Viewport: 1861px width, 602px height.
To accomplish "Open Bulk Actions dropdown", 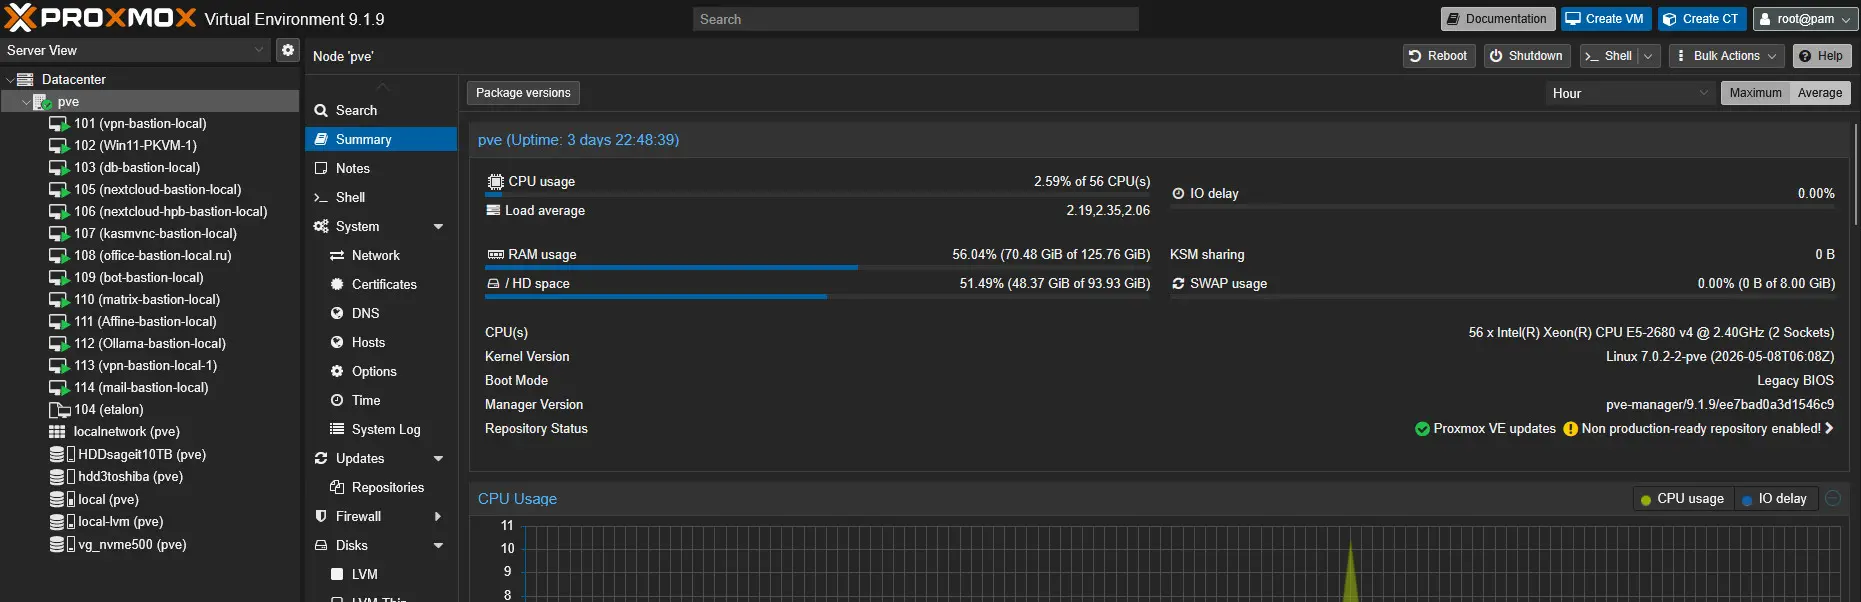I will [x=1726, y=56].
